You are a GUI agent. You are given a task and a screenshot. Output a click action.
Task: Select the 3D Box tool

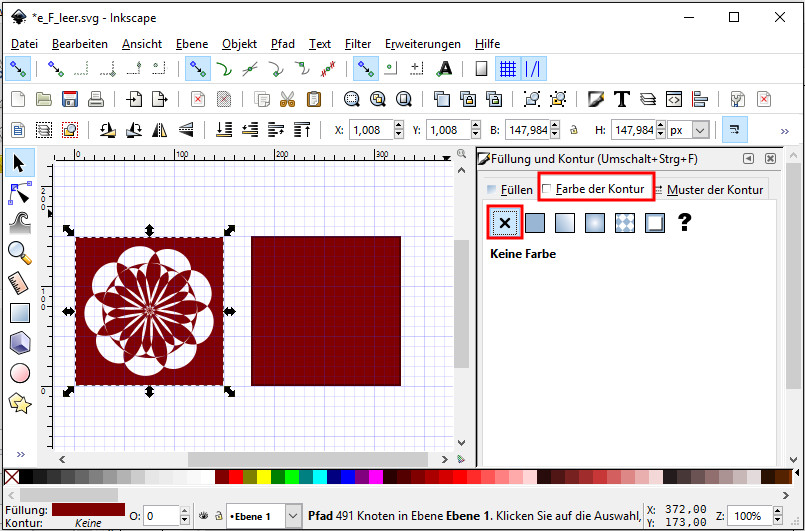tap(20, 343)
